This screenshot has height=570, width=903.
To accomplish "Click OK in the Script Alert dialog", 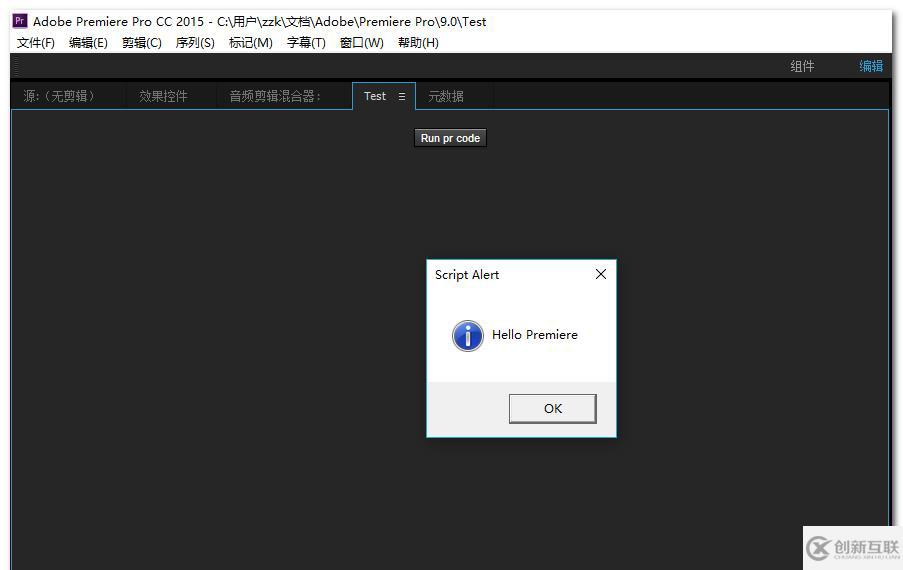I will click(553, 409).
